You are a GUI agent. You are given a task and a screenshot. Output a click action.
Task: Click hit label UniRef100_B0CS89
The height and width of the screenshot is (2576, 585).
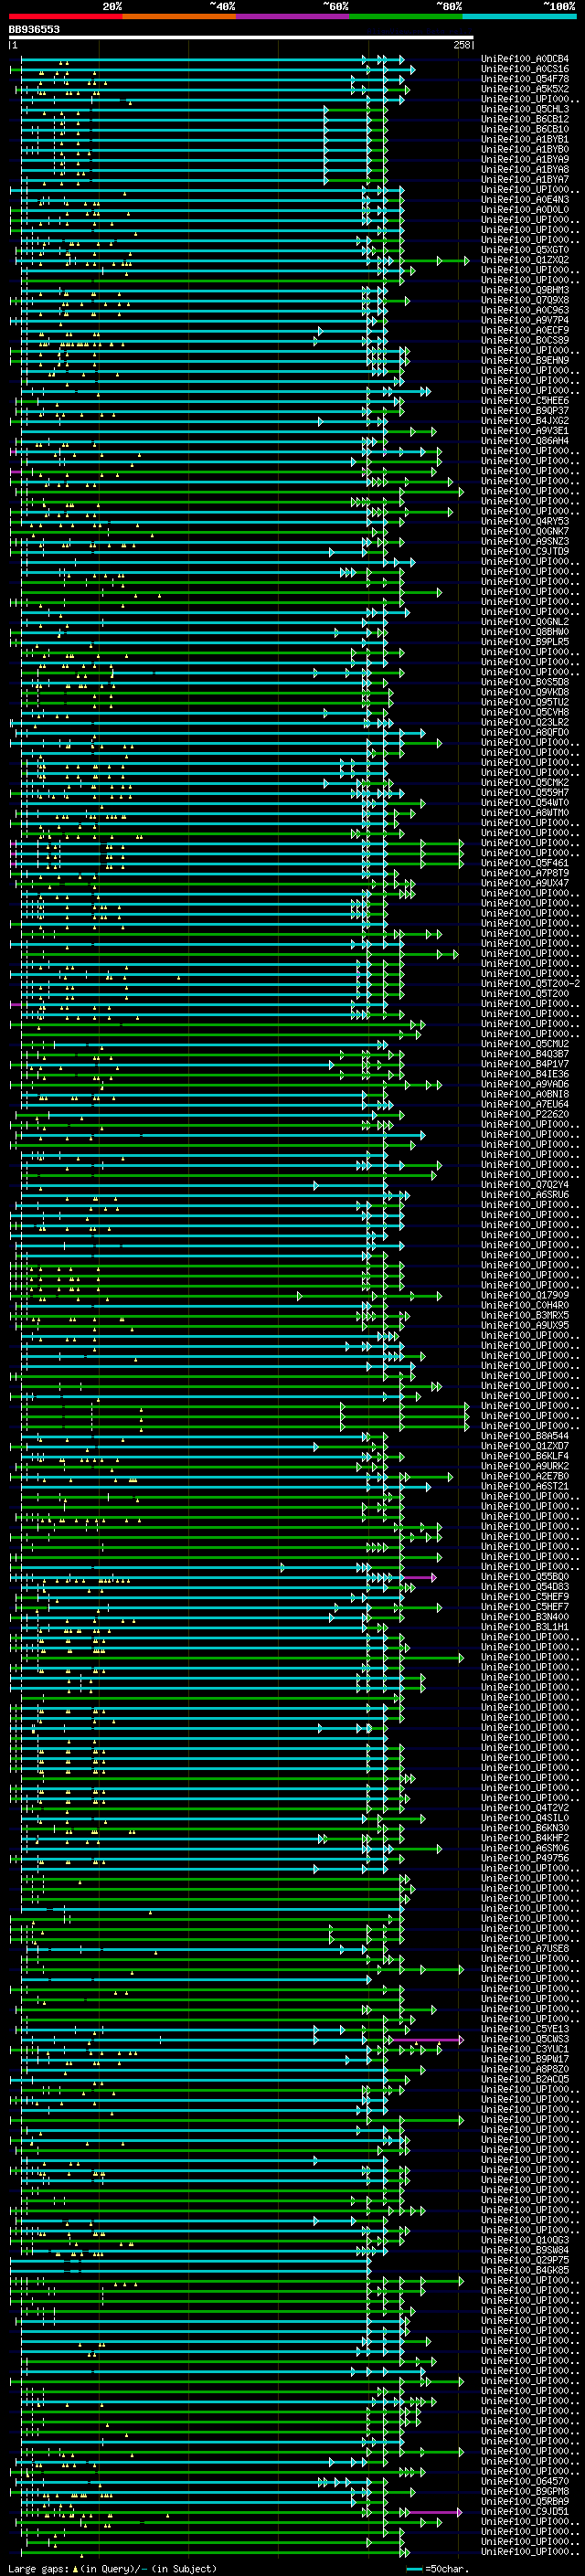[525, 340]
